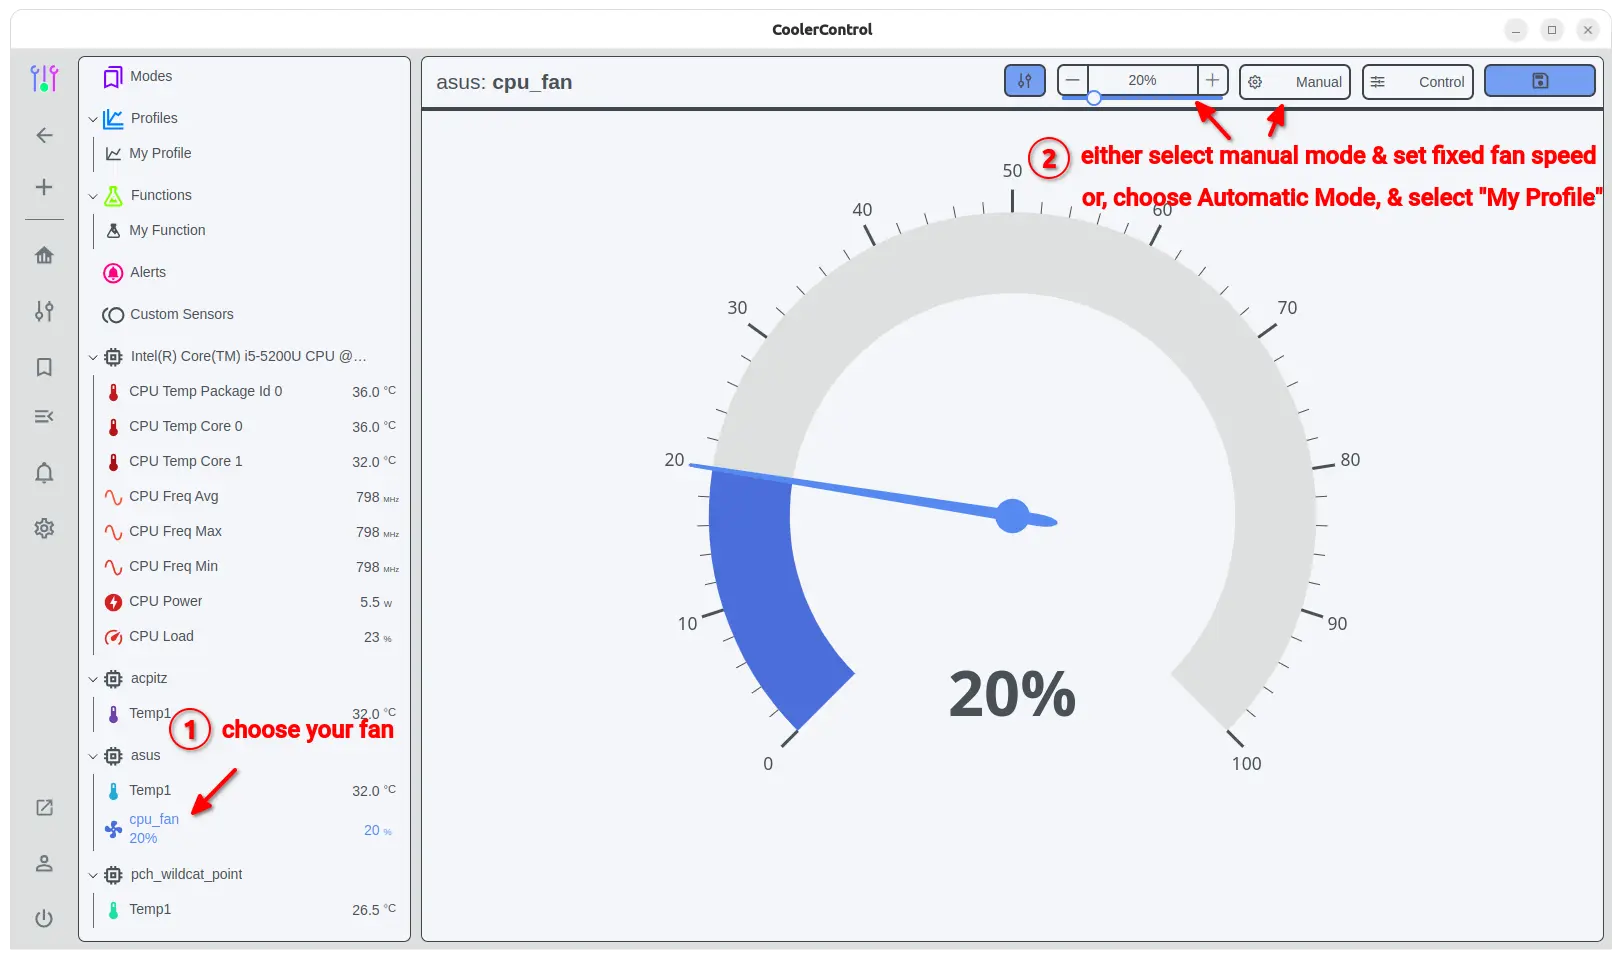
Task: Open settings gear icon in sidebar
Action: [x=44, y=528]
